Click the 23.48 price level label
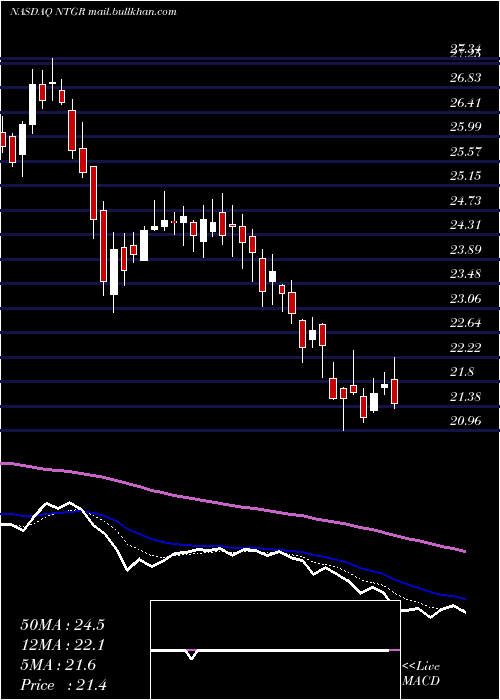 coord(466,274)
